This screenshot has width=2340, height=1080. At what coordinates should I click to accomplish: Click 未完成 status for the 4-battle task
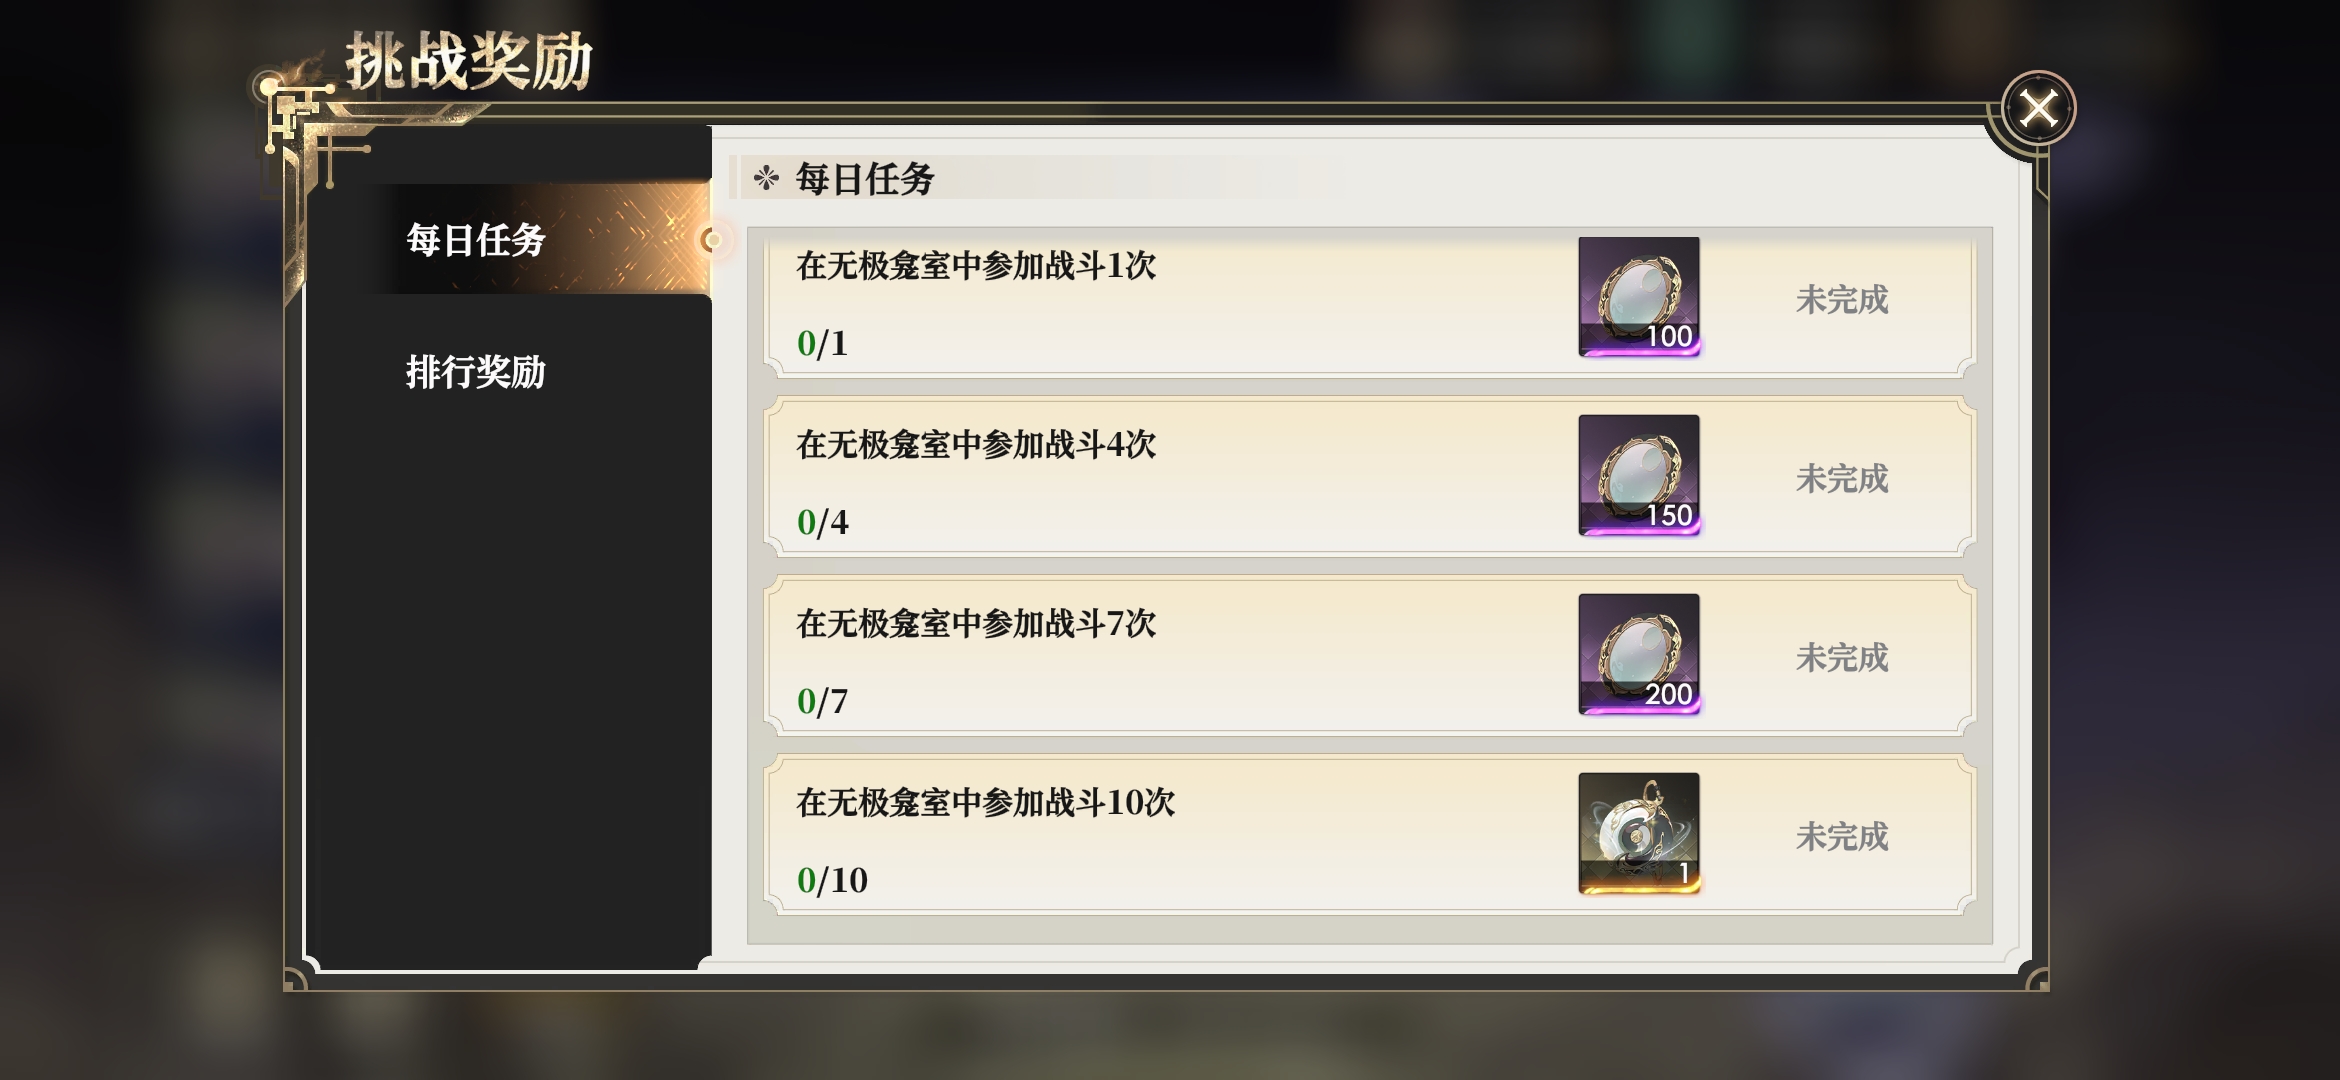coord(1842,479)
